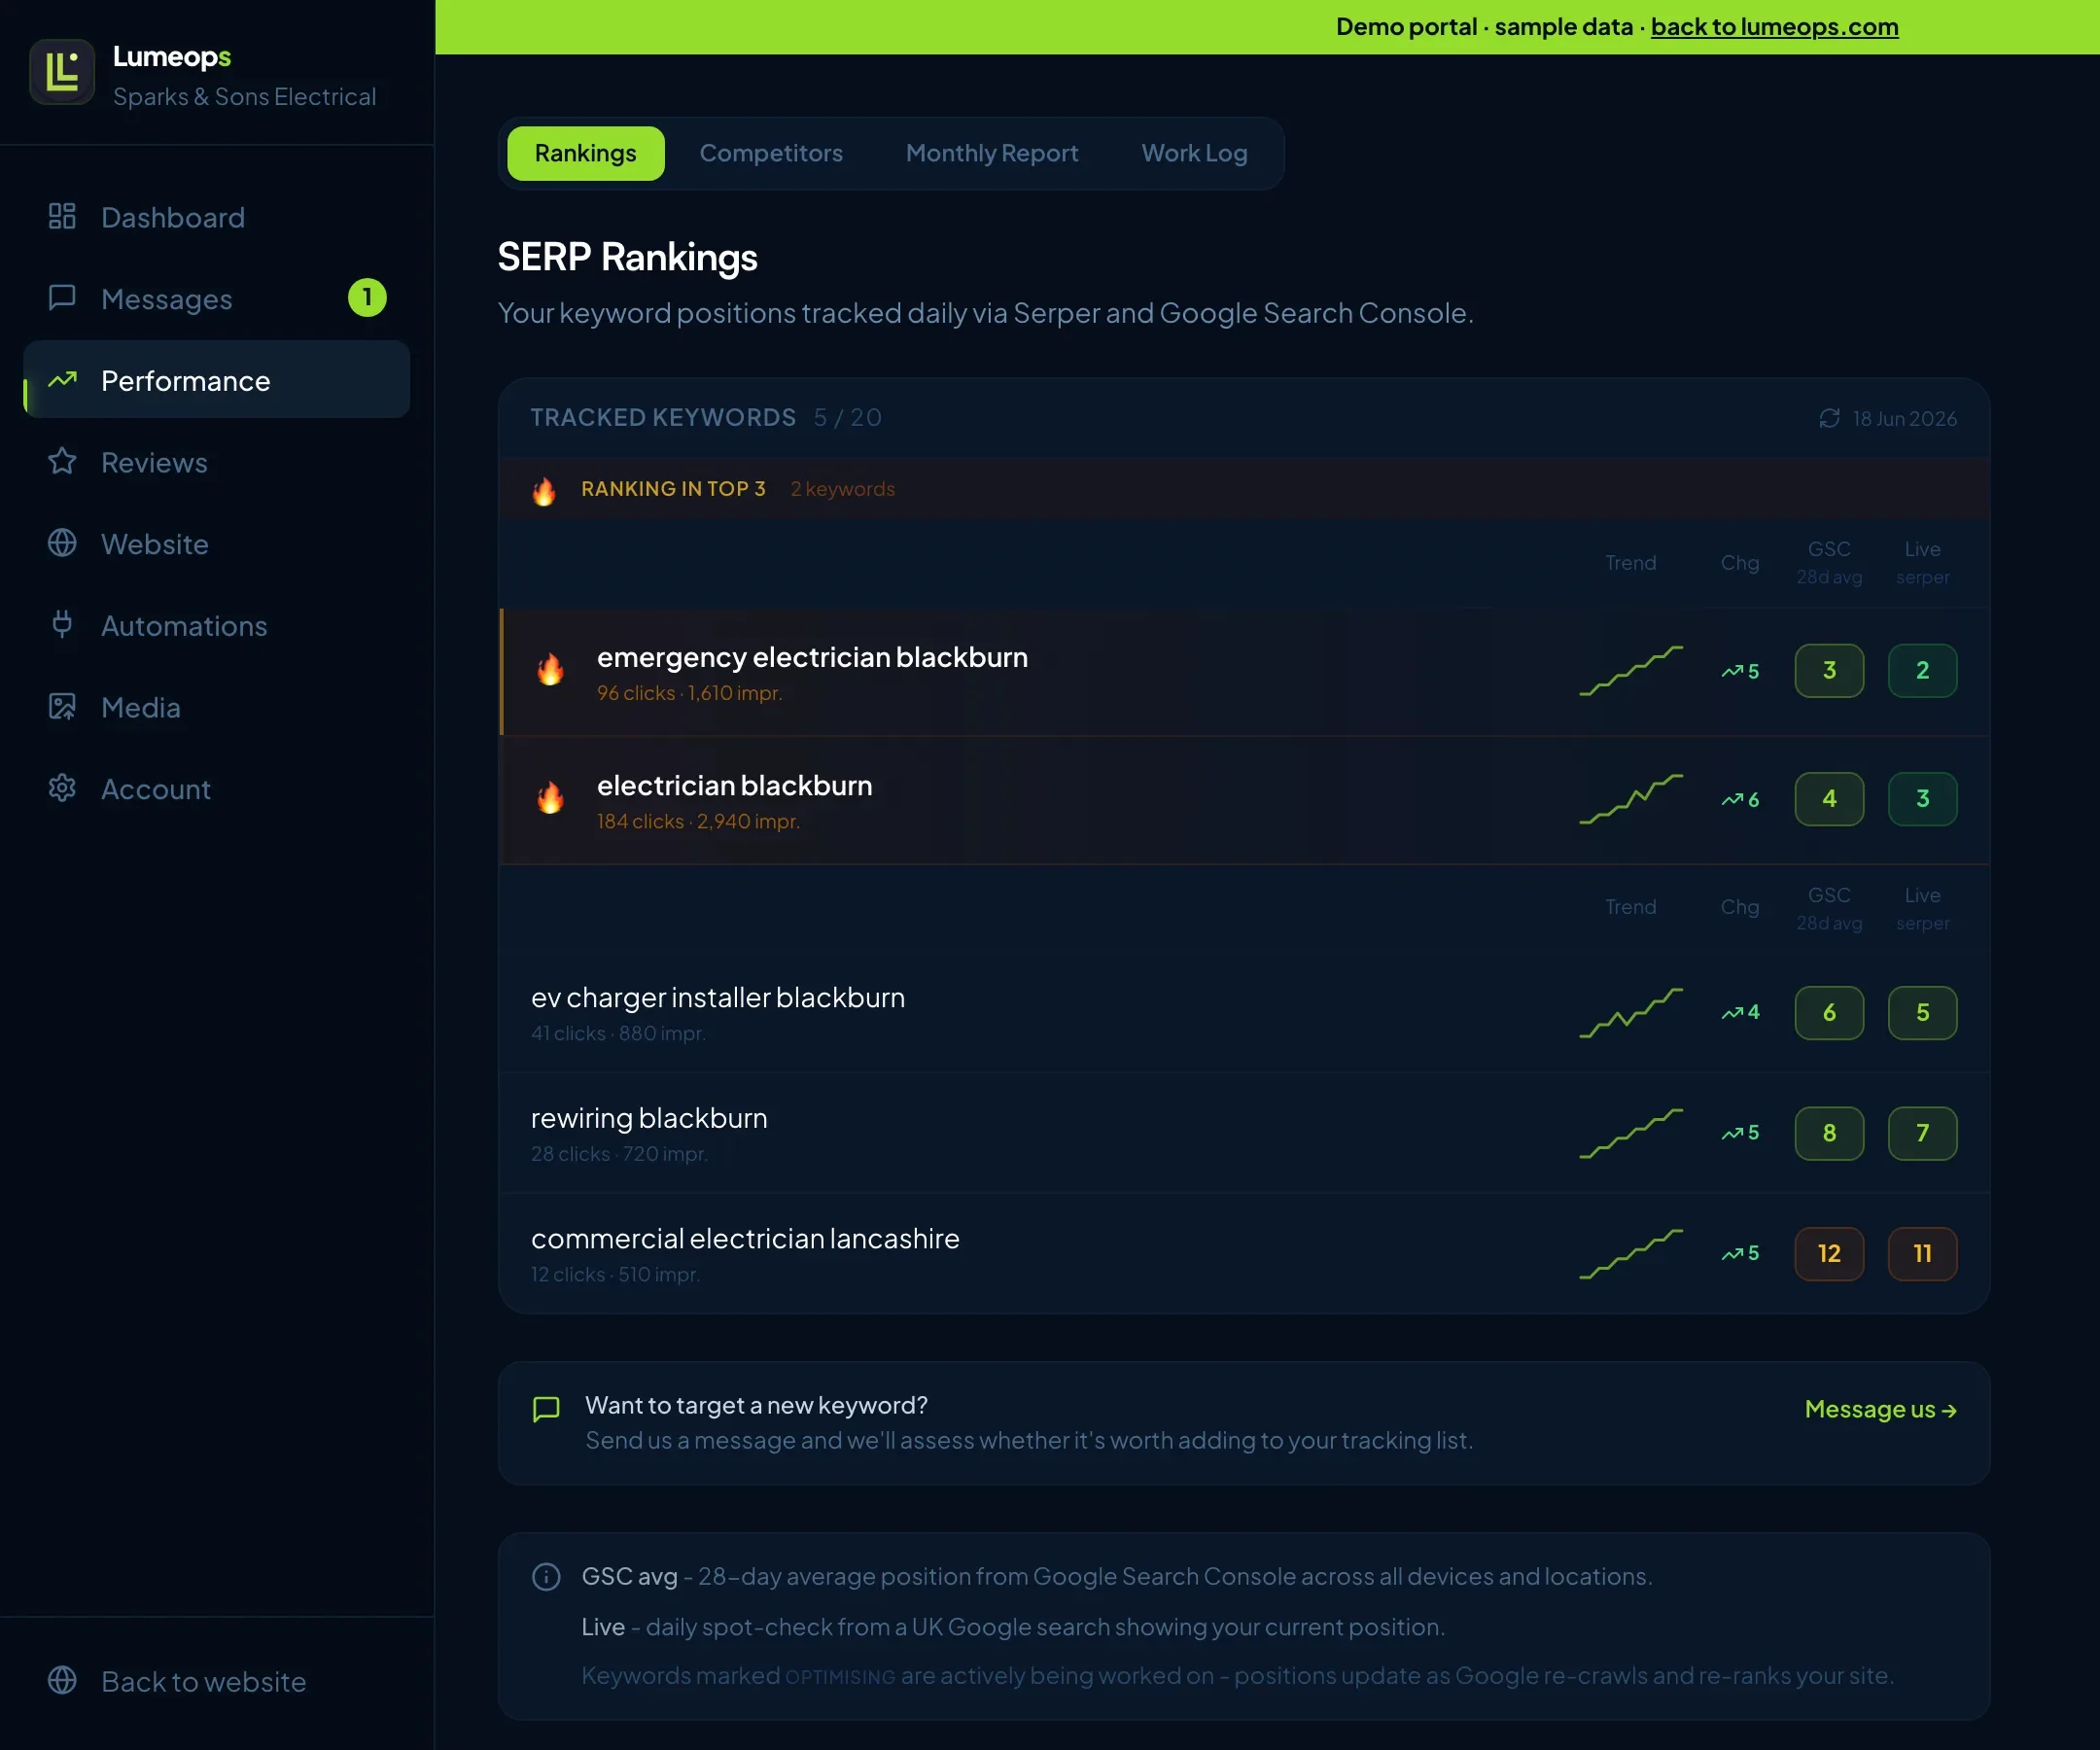Click 96 clicks · 1,610 impr. stats
2100x1750 pixels.
tap(689, 693)
